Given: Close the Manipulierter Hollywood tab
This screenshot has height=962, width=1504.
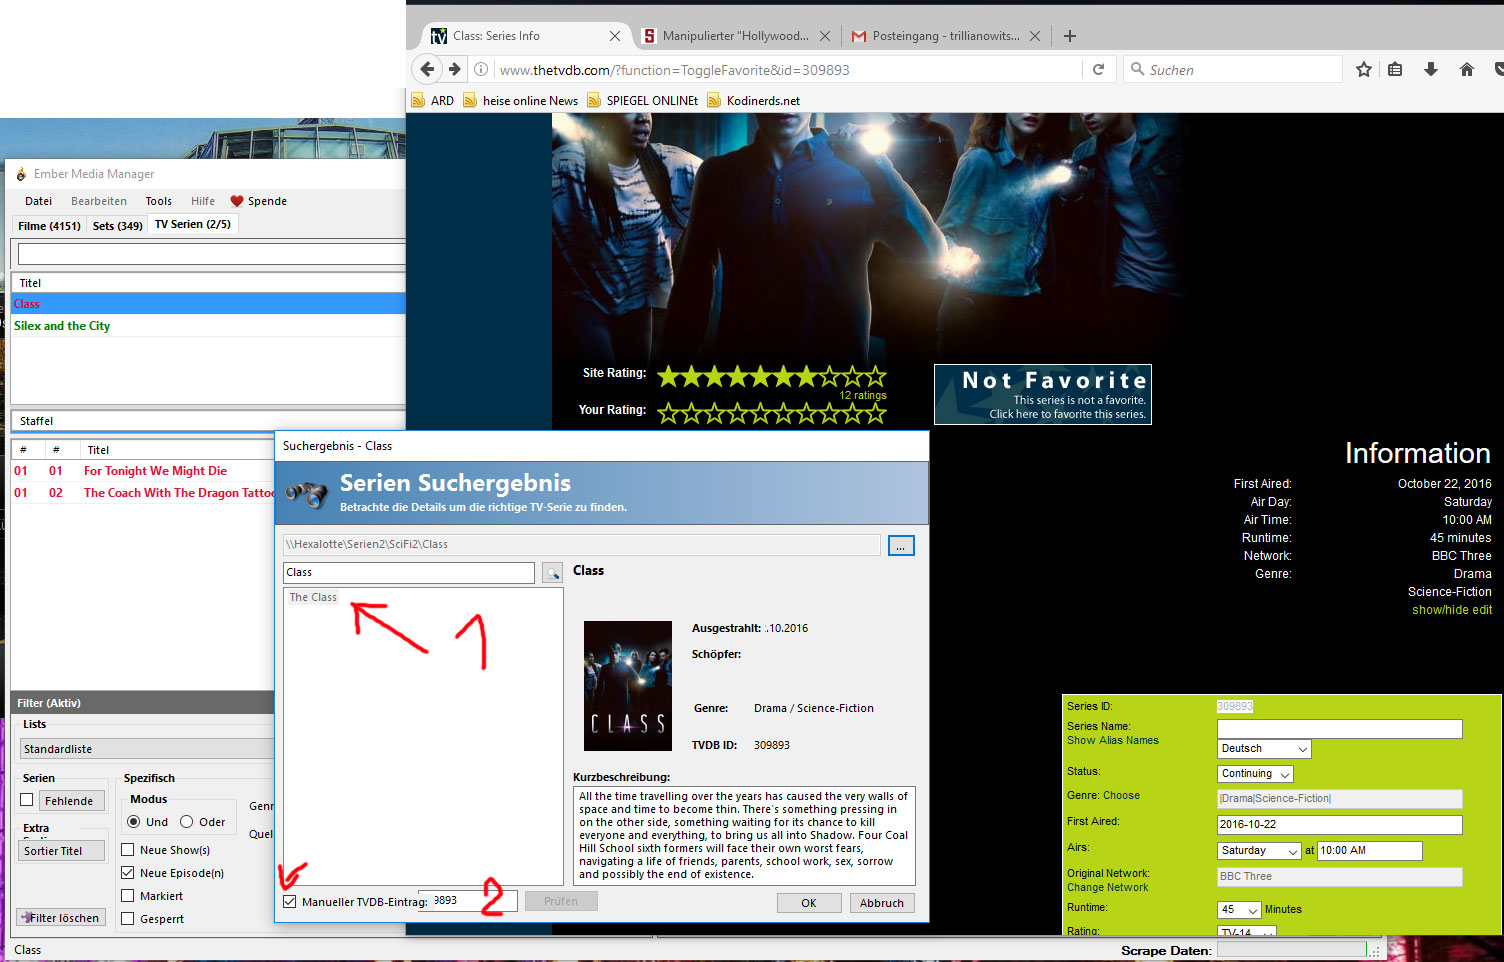Looking at the screenshot, I should pos(825,36).
